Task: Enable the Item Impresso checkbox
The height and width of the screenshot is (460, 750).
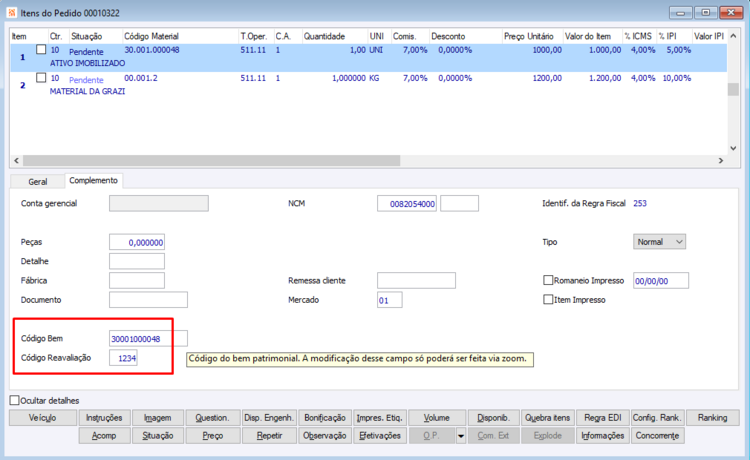Action: [548, 299]
